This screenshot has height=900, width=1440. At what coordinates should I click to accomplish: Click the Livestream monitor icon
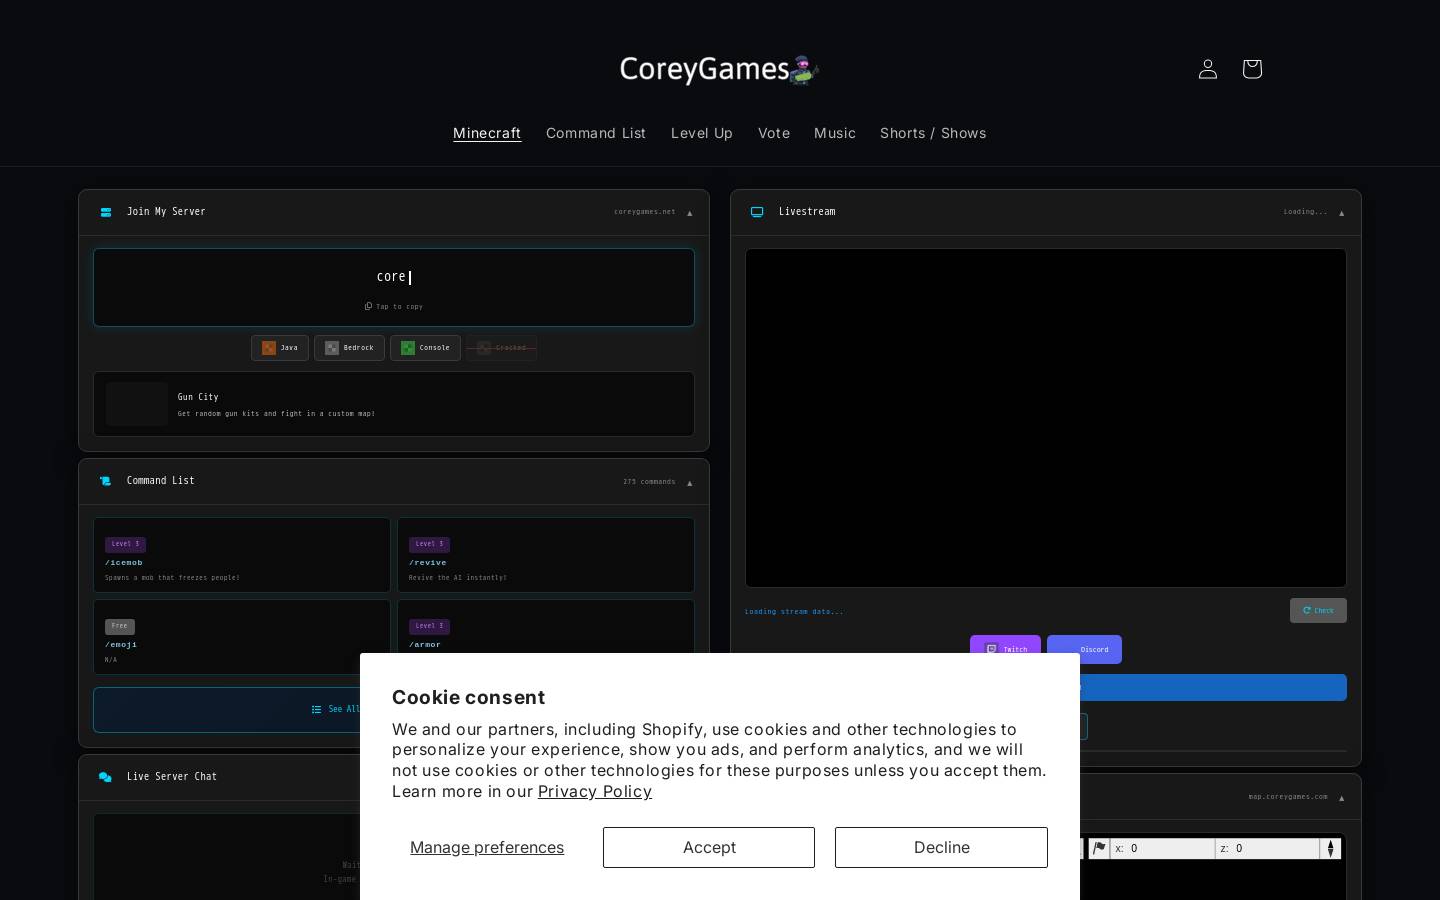(757, 212)
